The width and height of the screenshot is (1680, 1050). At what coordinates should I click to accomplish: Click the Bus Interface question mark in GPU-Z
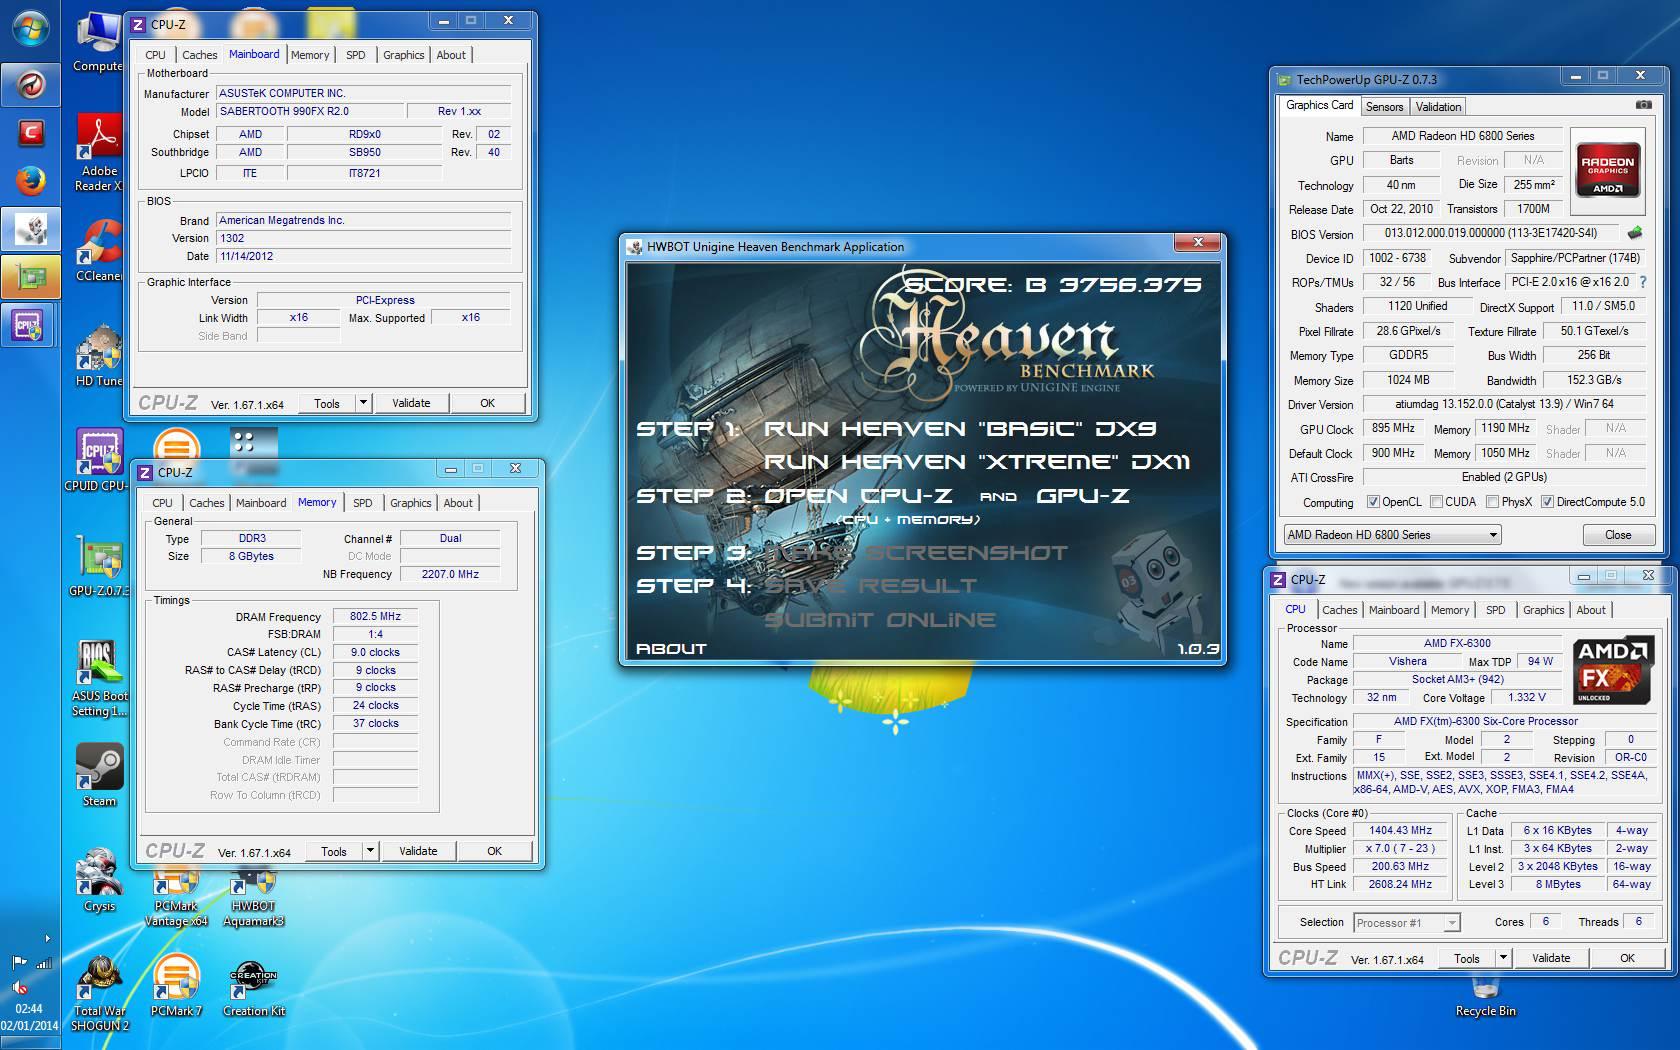(1643, 282)
